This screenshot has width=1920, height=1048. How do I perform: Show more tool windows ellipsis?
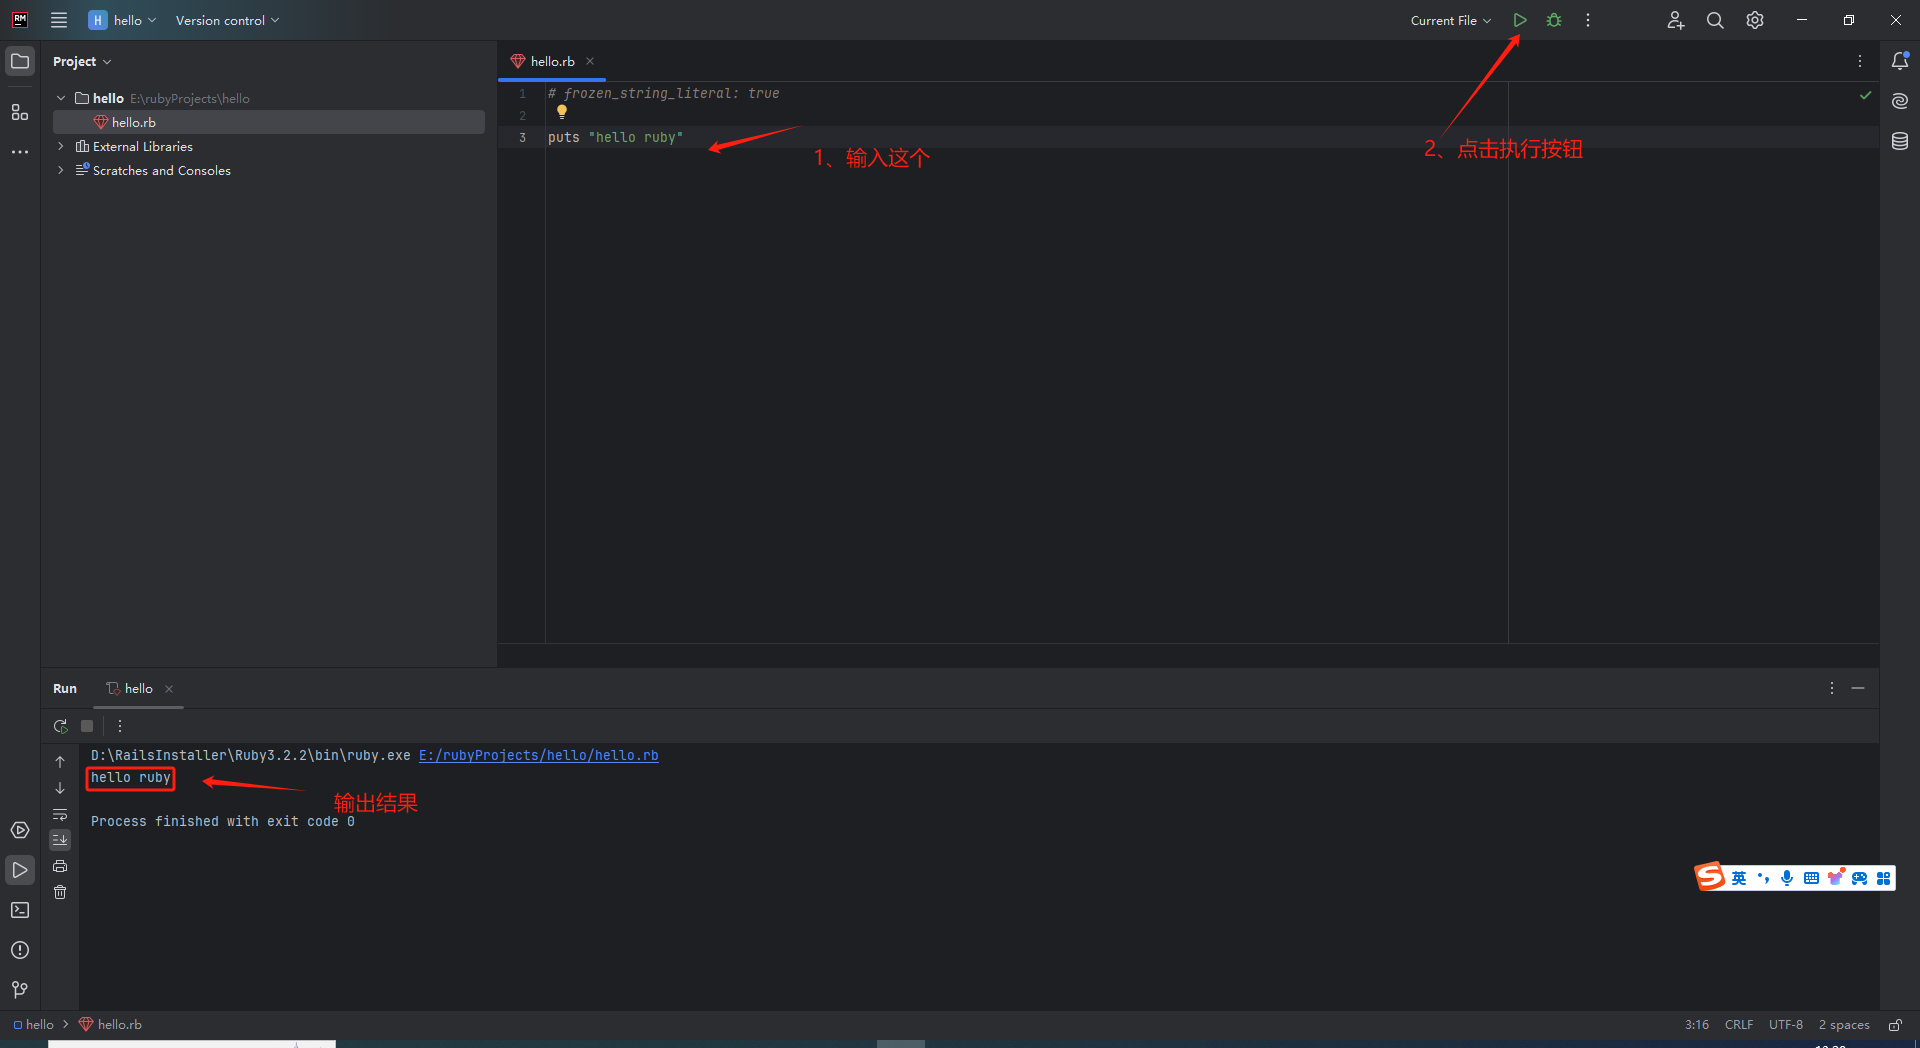[20, 152]
